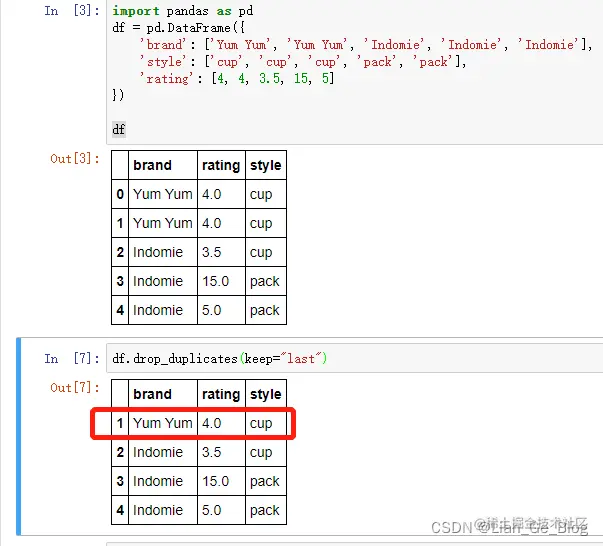
Task: Click 'style' header in Out[7] table
Action: point(266,394)
